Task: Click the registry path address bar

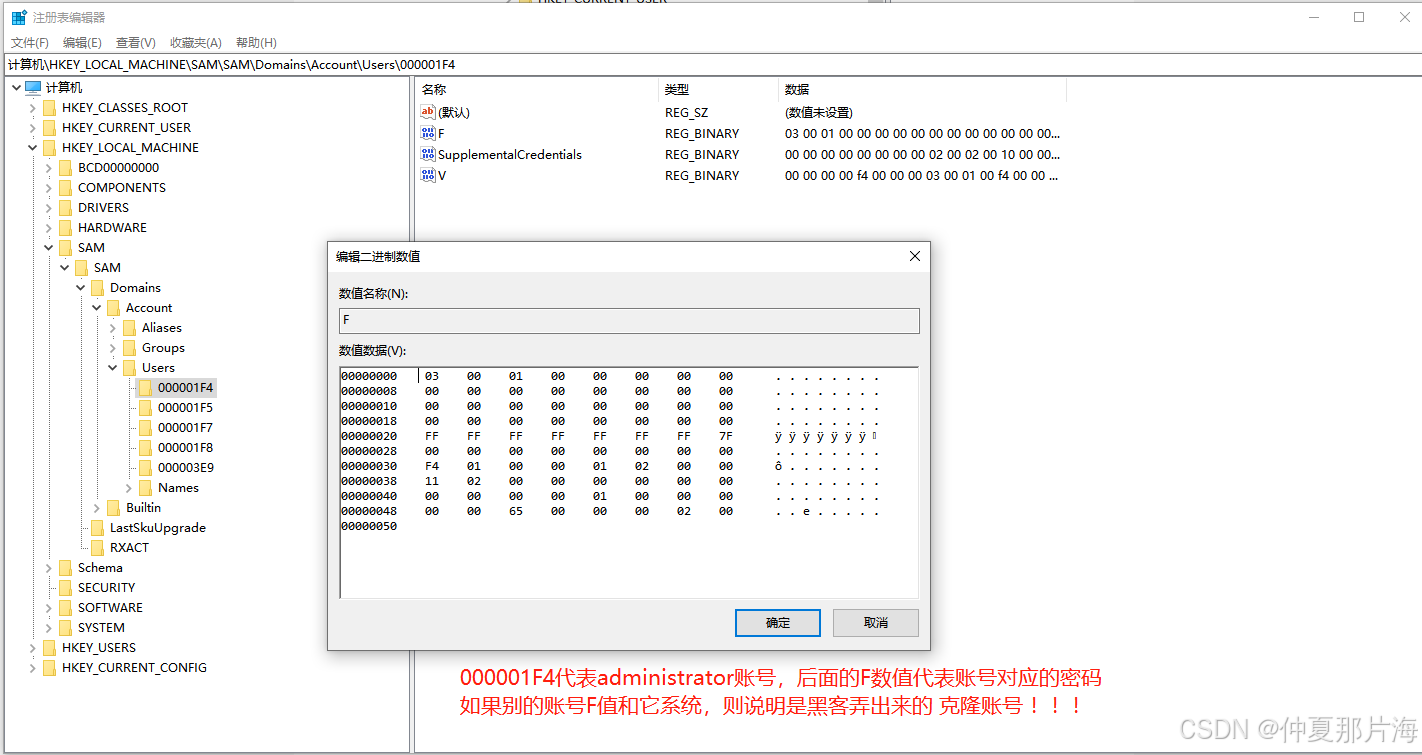Action: [x=711, y=64]
